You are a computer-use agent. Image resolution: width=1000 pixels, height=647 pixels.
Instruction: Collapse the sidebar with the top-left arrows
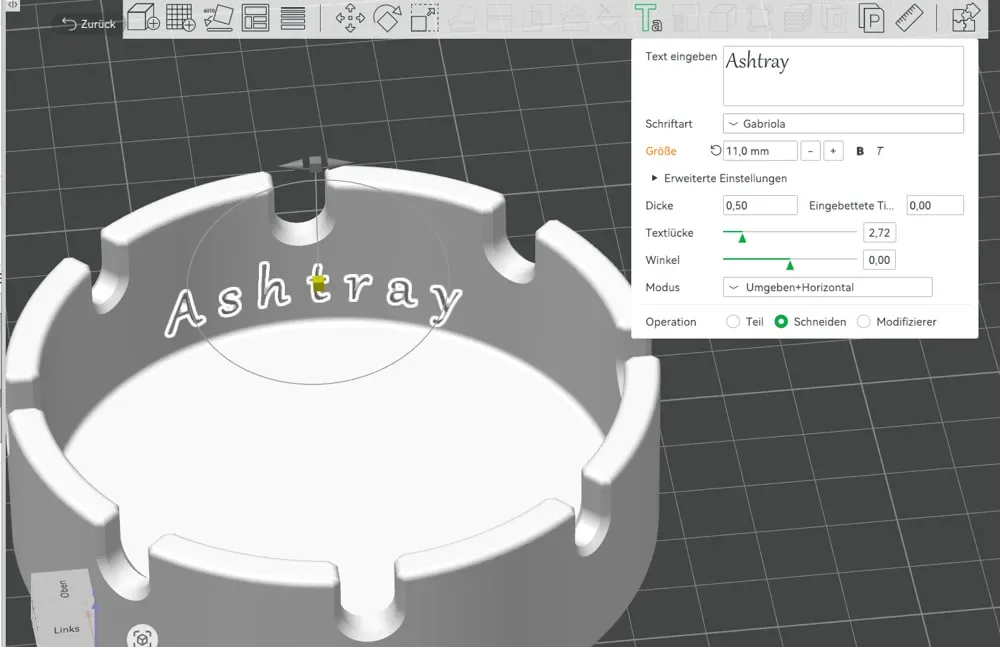pyautogui.click(x=12, y=4)
